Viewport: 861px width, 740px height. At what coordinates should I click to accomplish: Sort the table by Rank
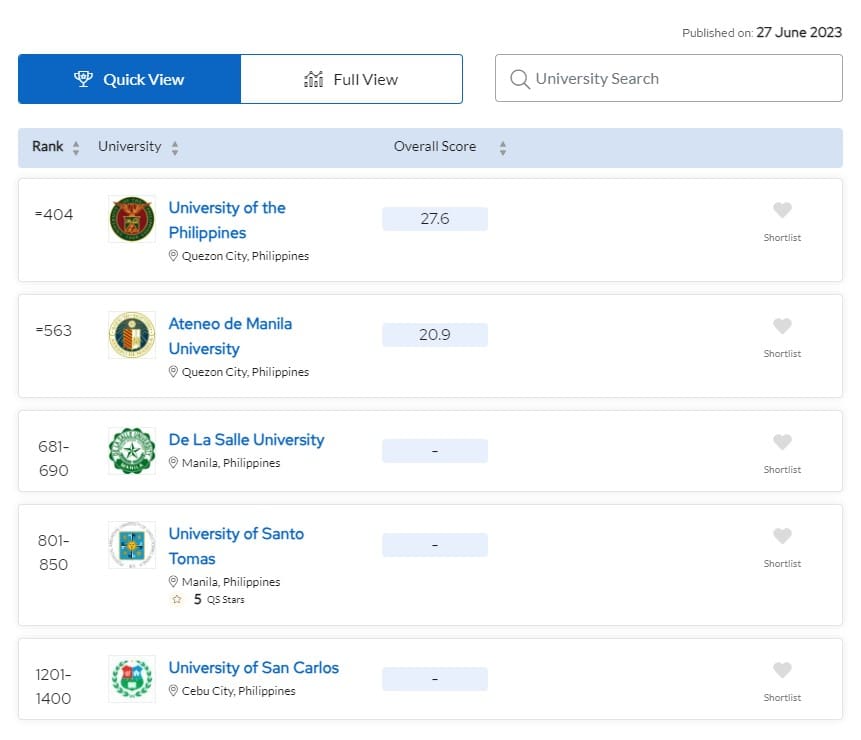click(x=76, y=147)
